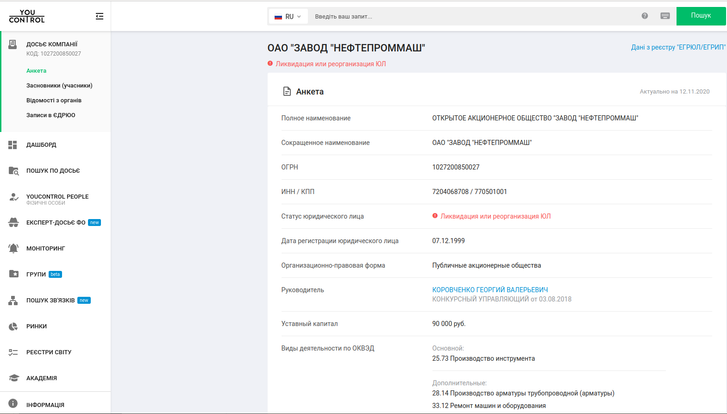Viewport: 727px width, 414px height.
Task: Click the Expert dossier spy icon
Action: pyautogui.click(x=13, y=223)
